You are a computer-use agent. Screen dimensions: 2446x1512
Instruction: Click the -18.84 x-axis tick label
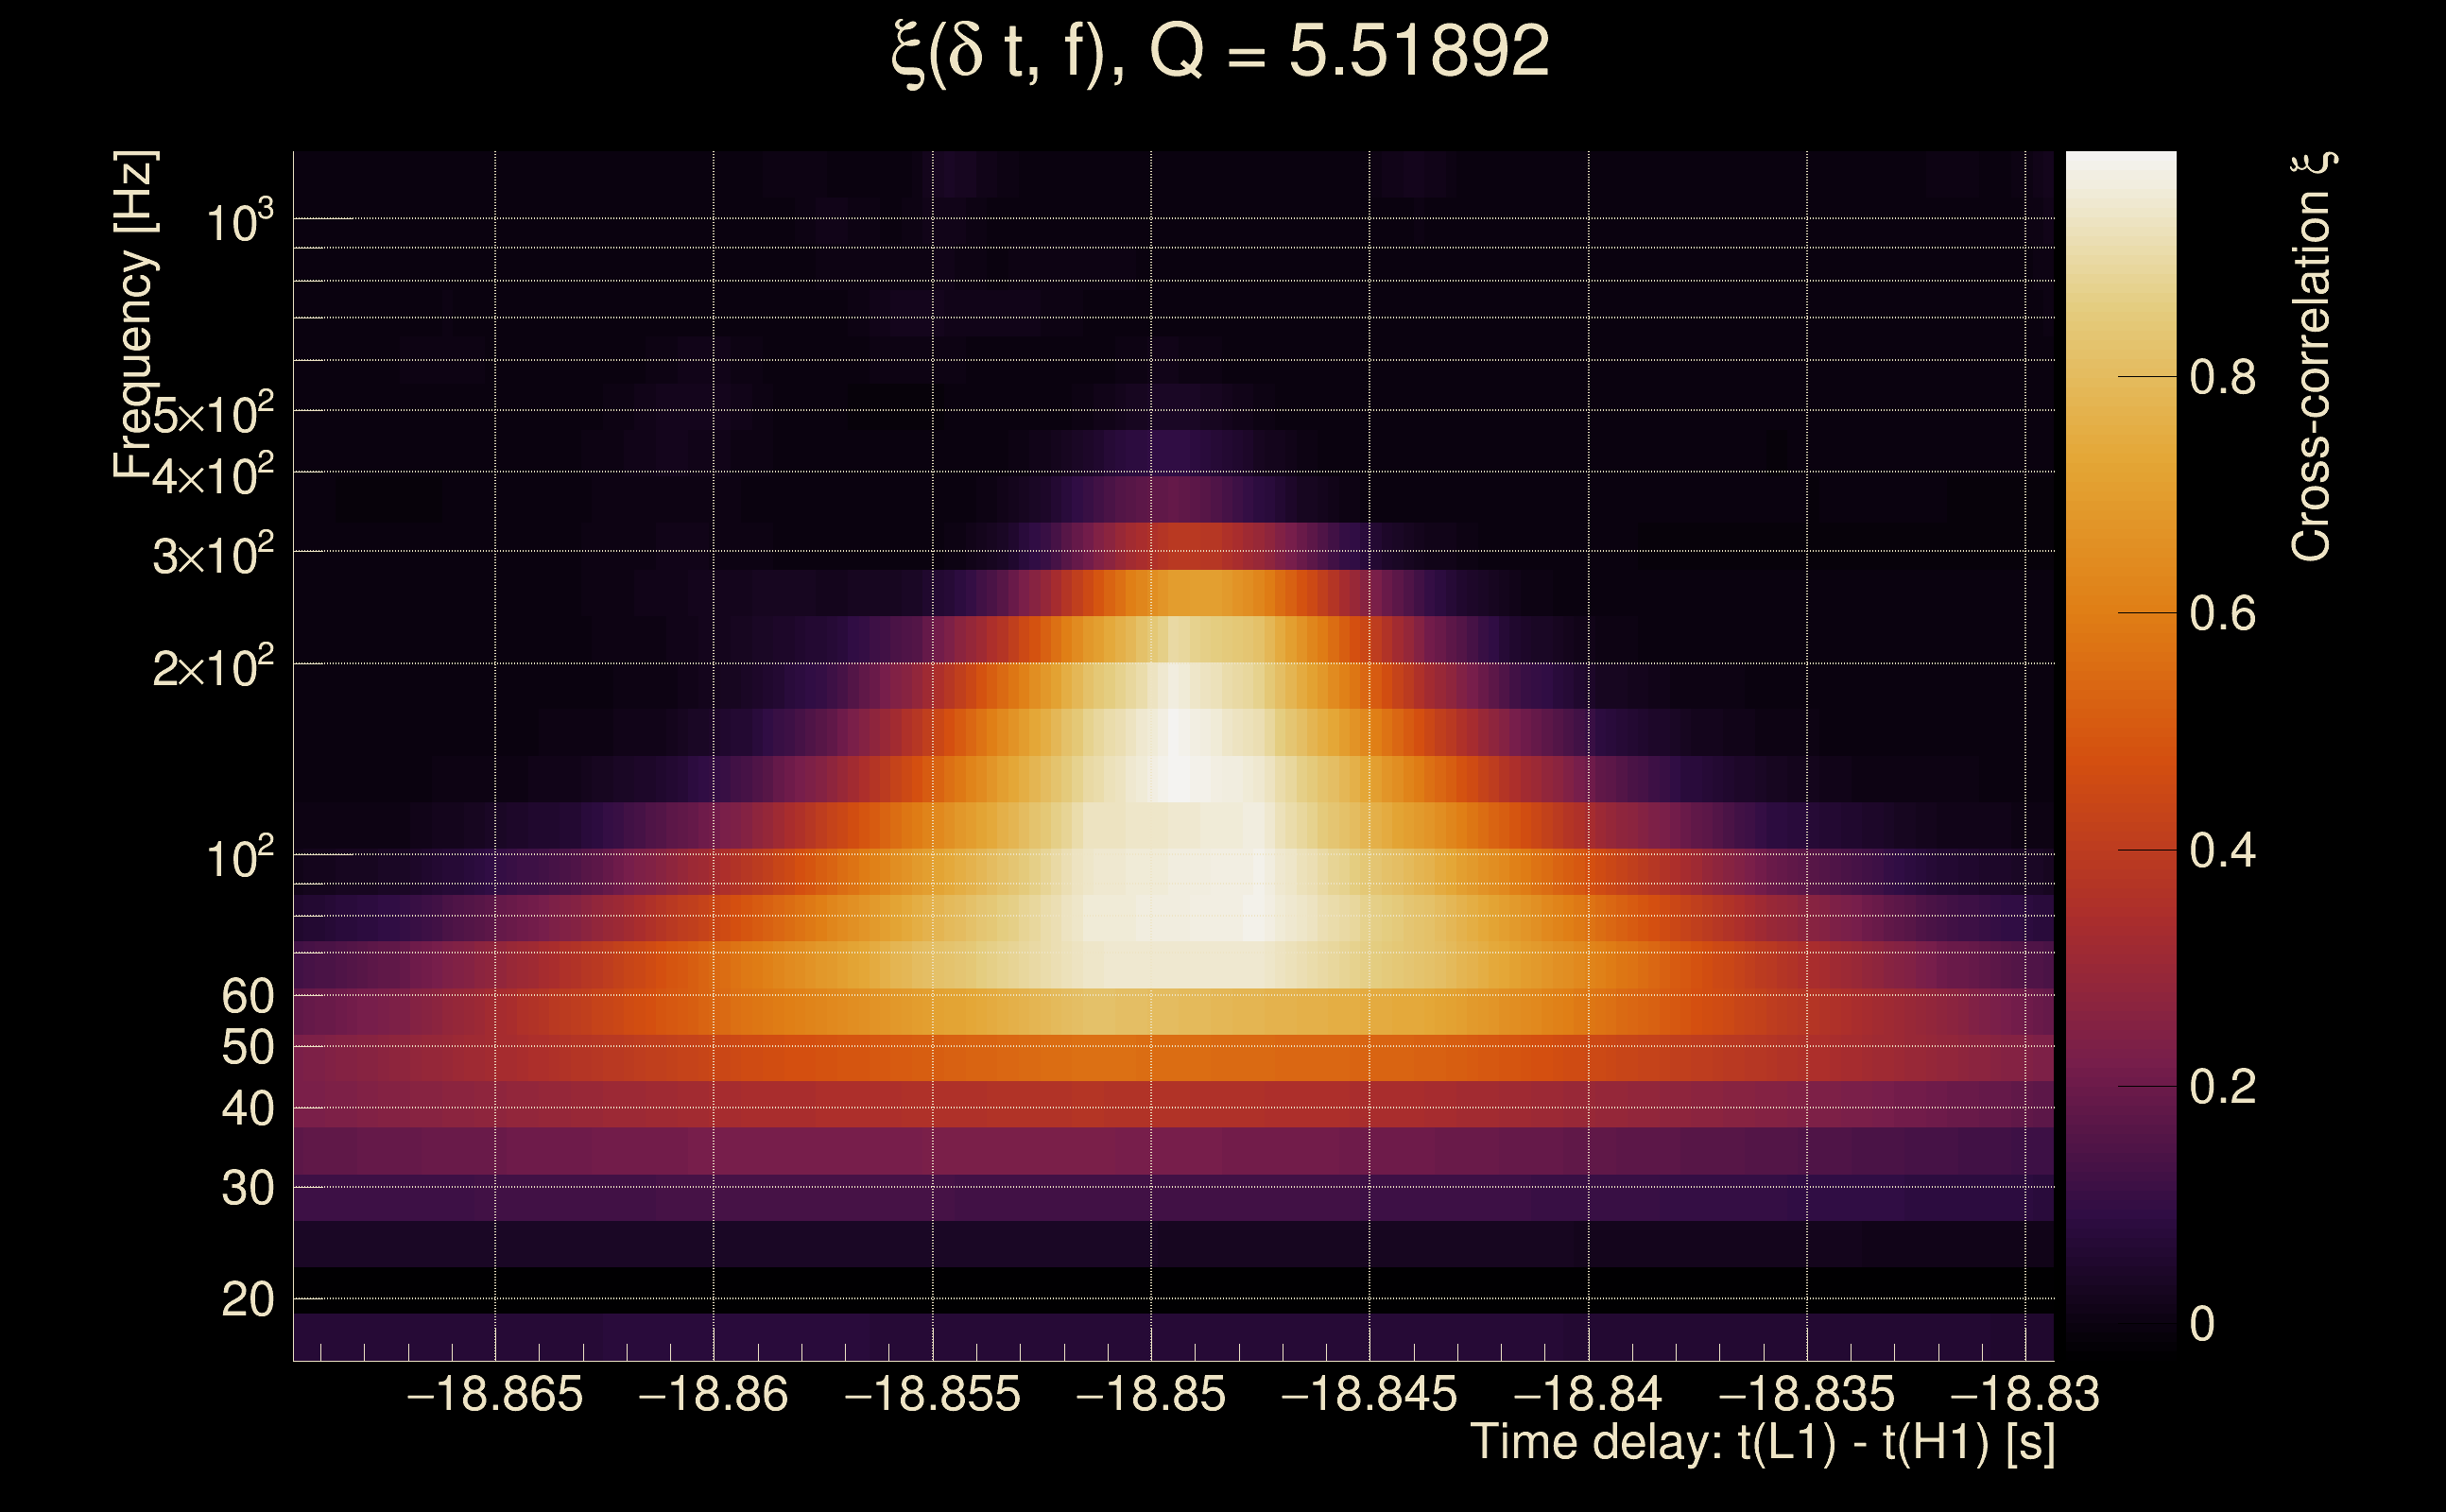pyautogui.click(x=1587, y=1394)
